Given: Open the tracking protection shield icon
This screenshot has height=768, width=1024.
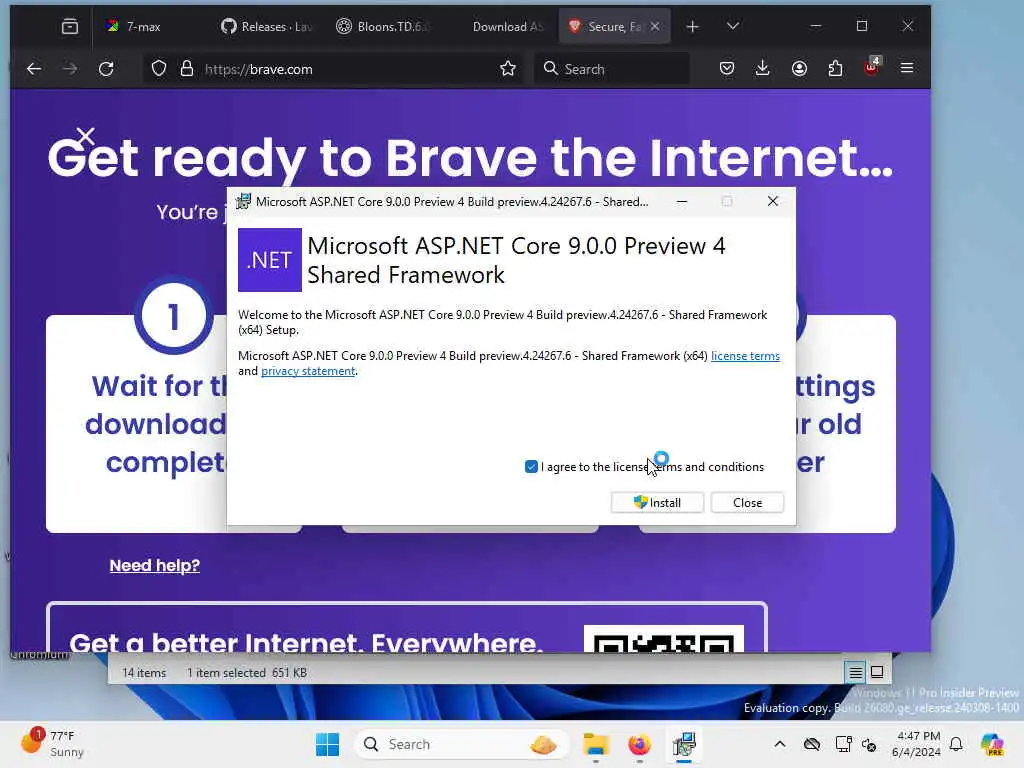Looking at the screenshot, I should pyautogui.click(x=159, y=69).
